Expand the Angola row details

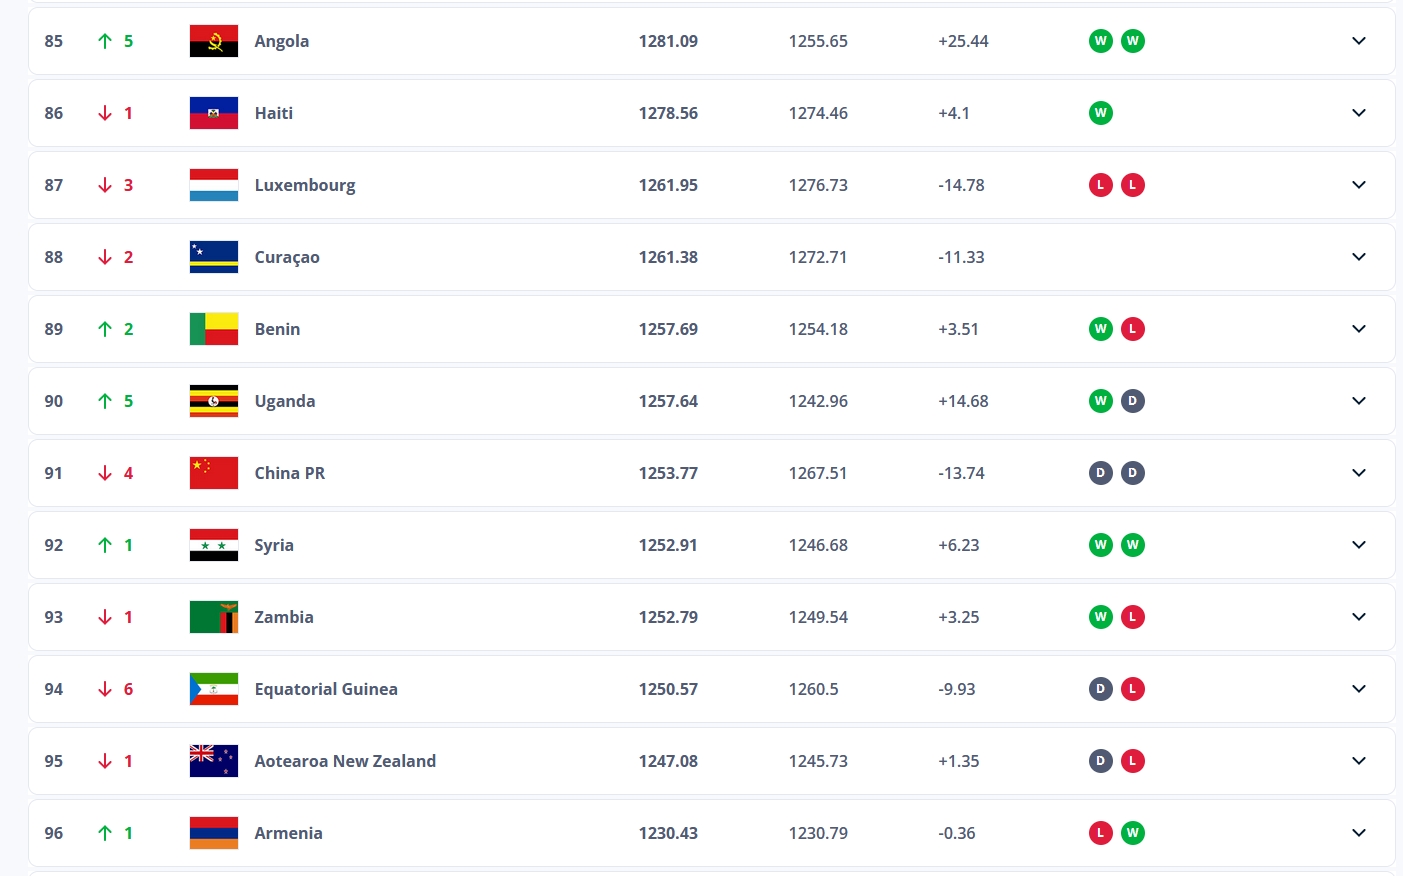(x=1358, y=41)
